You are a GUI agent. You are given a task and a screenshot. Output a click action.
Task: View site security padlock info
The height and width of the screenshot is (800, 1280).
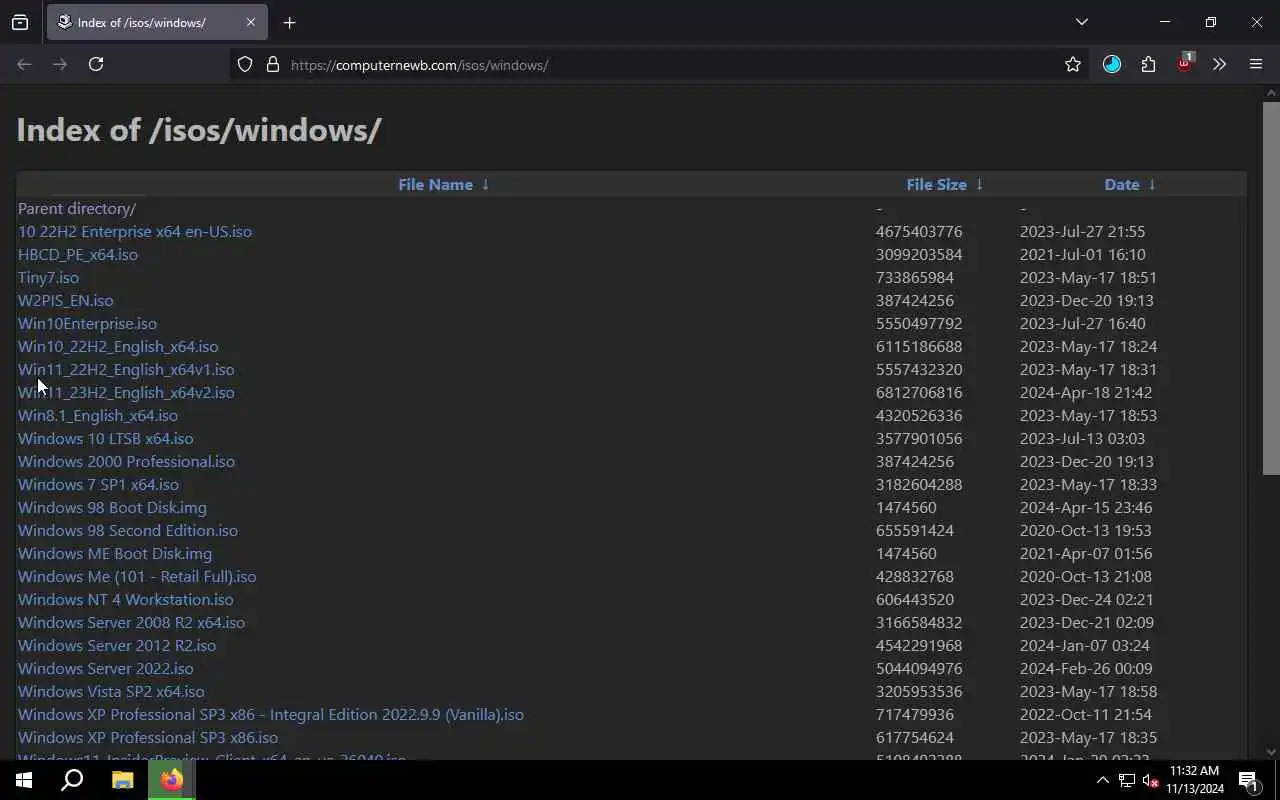click(272, 64)
